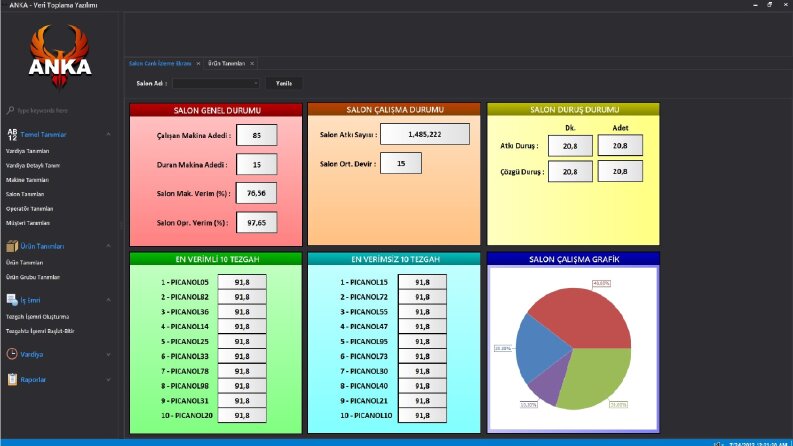The width and height of the screenshot is (793, 446).
Task: Click the value field for PICANOL82
Action: [x=242, y=297]
